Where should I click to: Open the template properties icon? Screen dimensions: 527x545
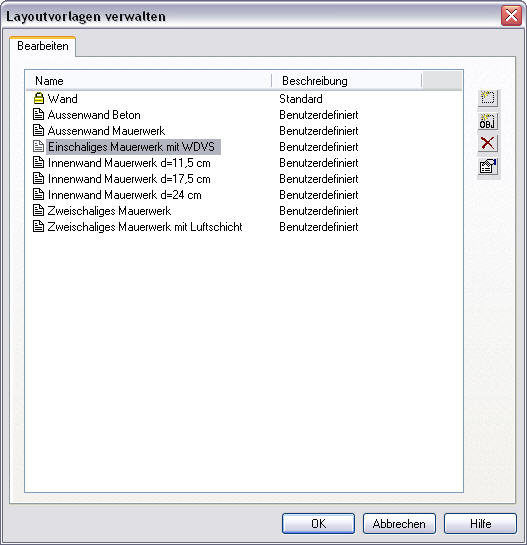pyautogui.click(x=488, y=167)
